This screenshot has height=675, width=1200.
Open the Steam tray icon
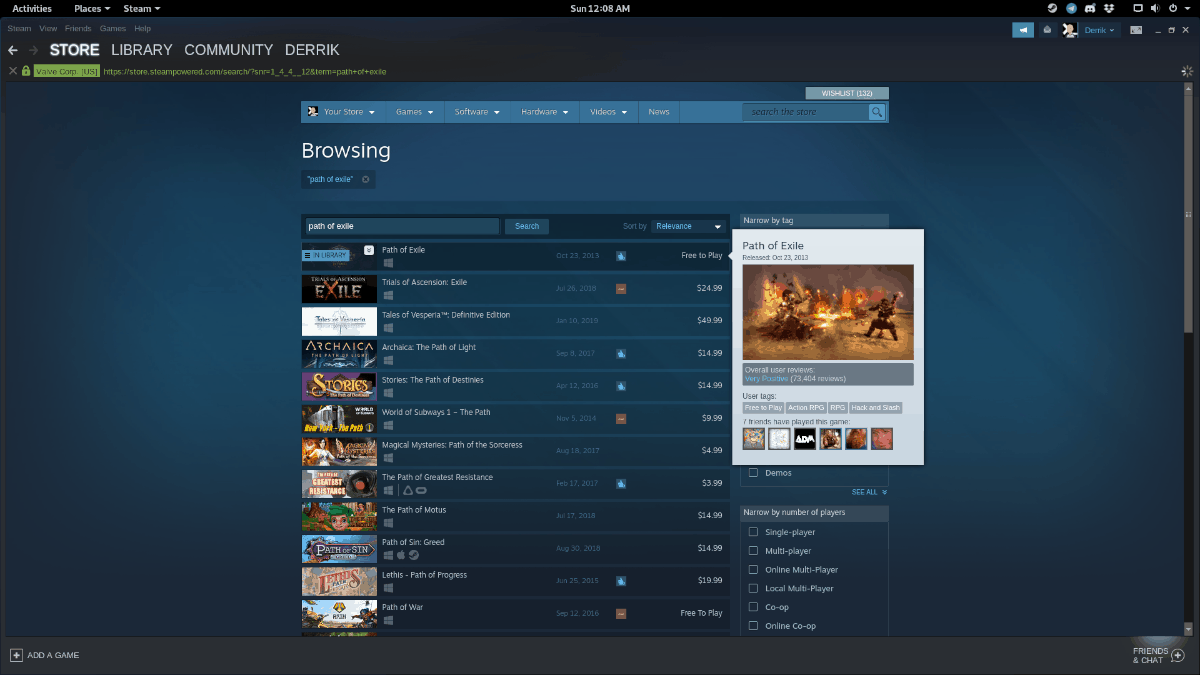1052,8
